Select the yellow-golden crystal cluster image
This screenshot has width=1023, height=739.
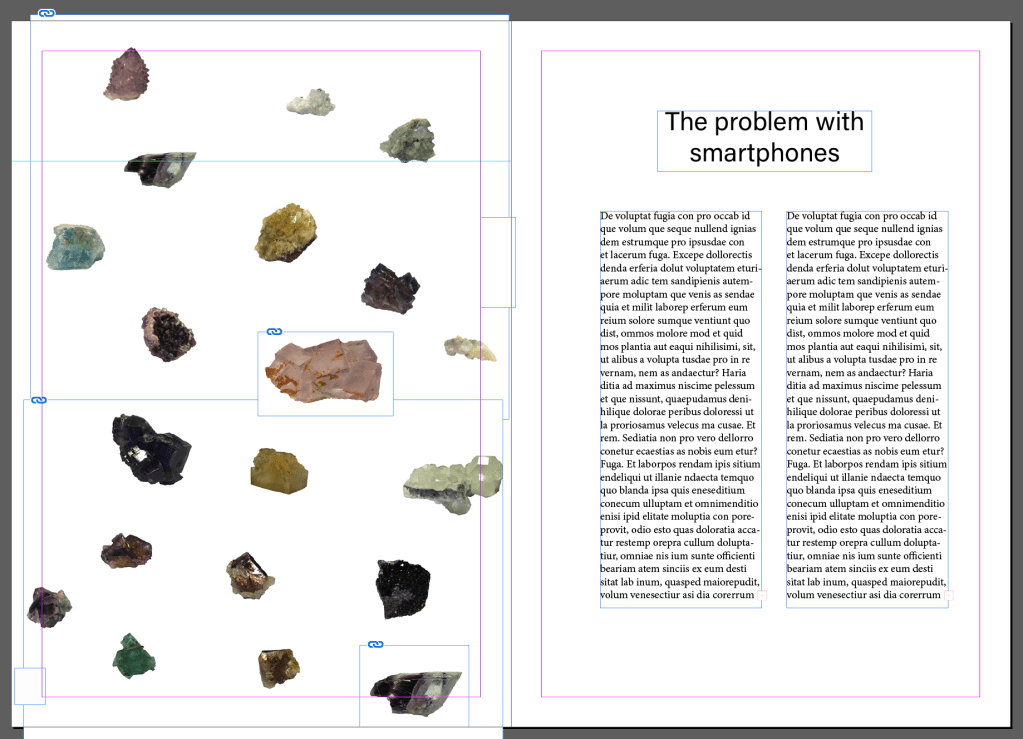286,233
